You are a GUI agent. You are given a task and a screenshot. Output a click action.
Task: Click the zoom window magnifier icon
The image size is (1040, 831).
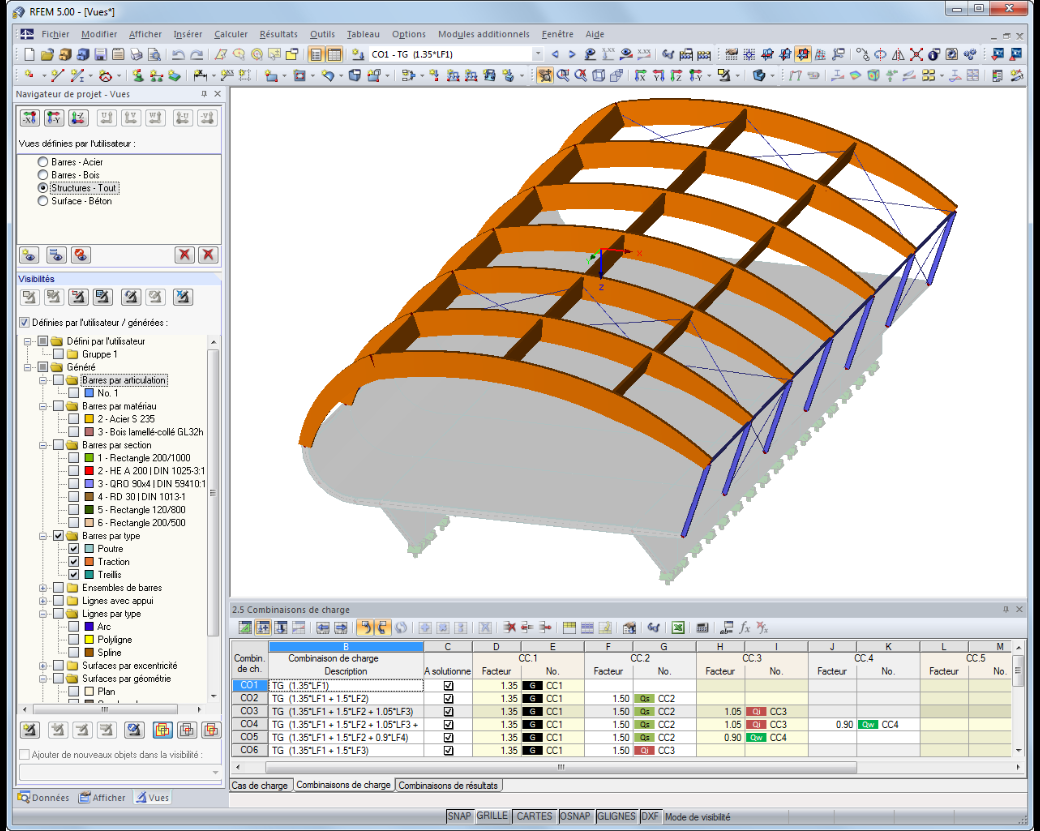562,76
